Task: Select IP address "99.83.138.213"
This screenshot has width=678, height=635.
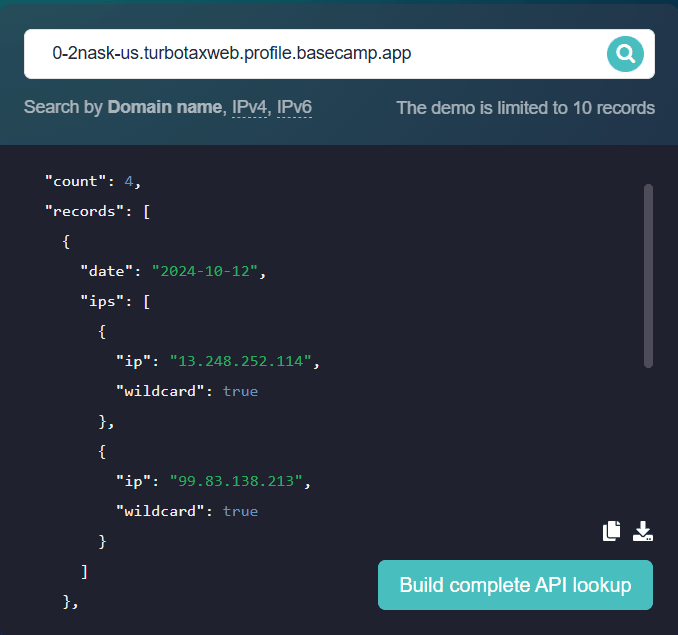Action: pos(236,481)
